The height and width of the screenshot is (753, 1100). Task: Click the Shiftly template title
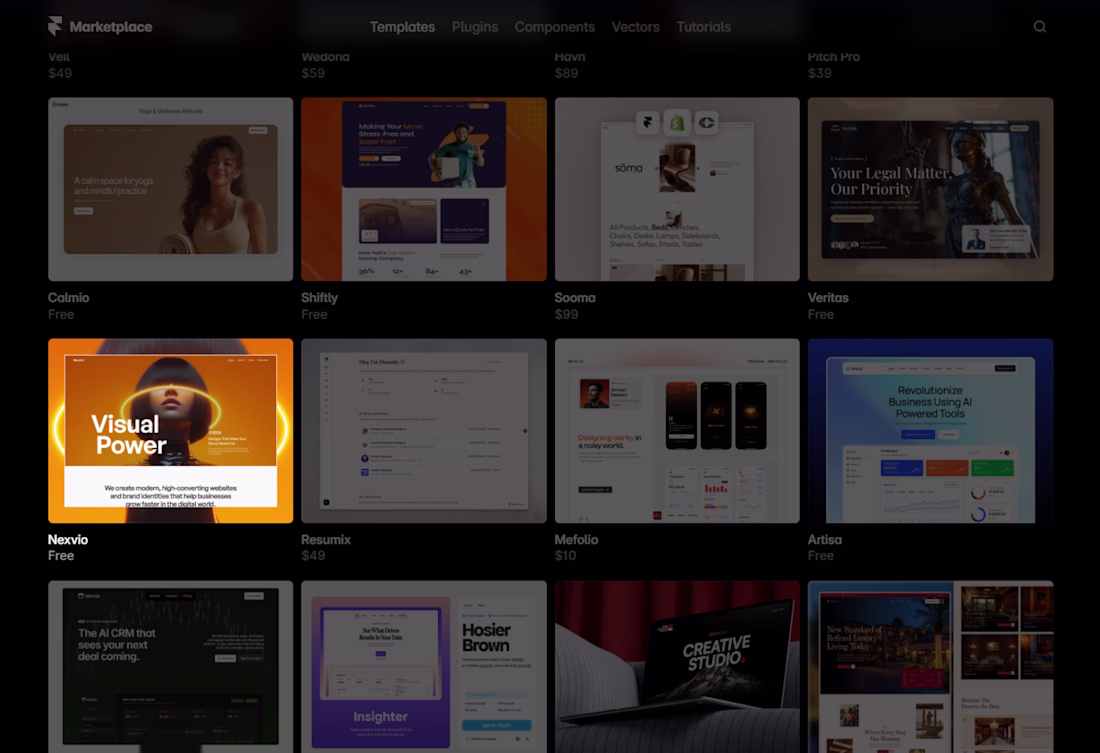(x=319, y=298)
